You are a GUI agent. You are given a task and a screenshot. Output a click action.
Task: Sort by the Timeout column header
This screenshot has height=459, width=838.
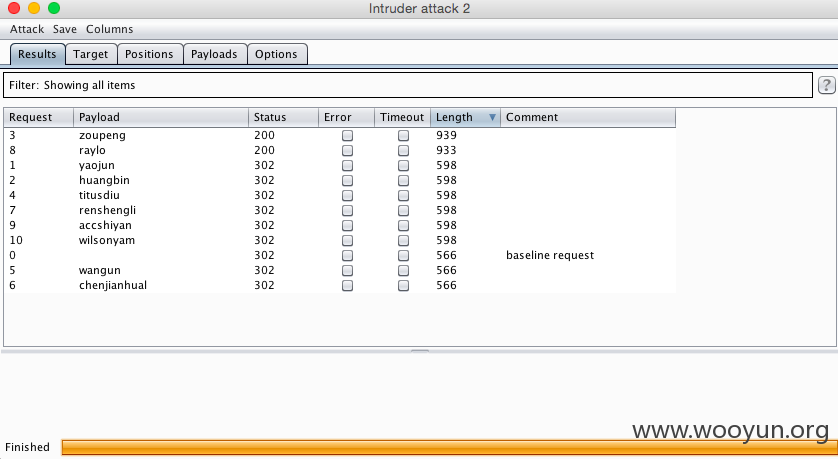coord(402,117)
